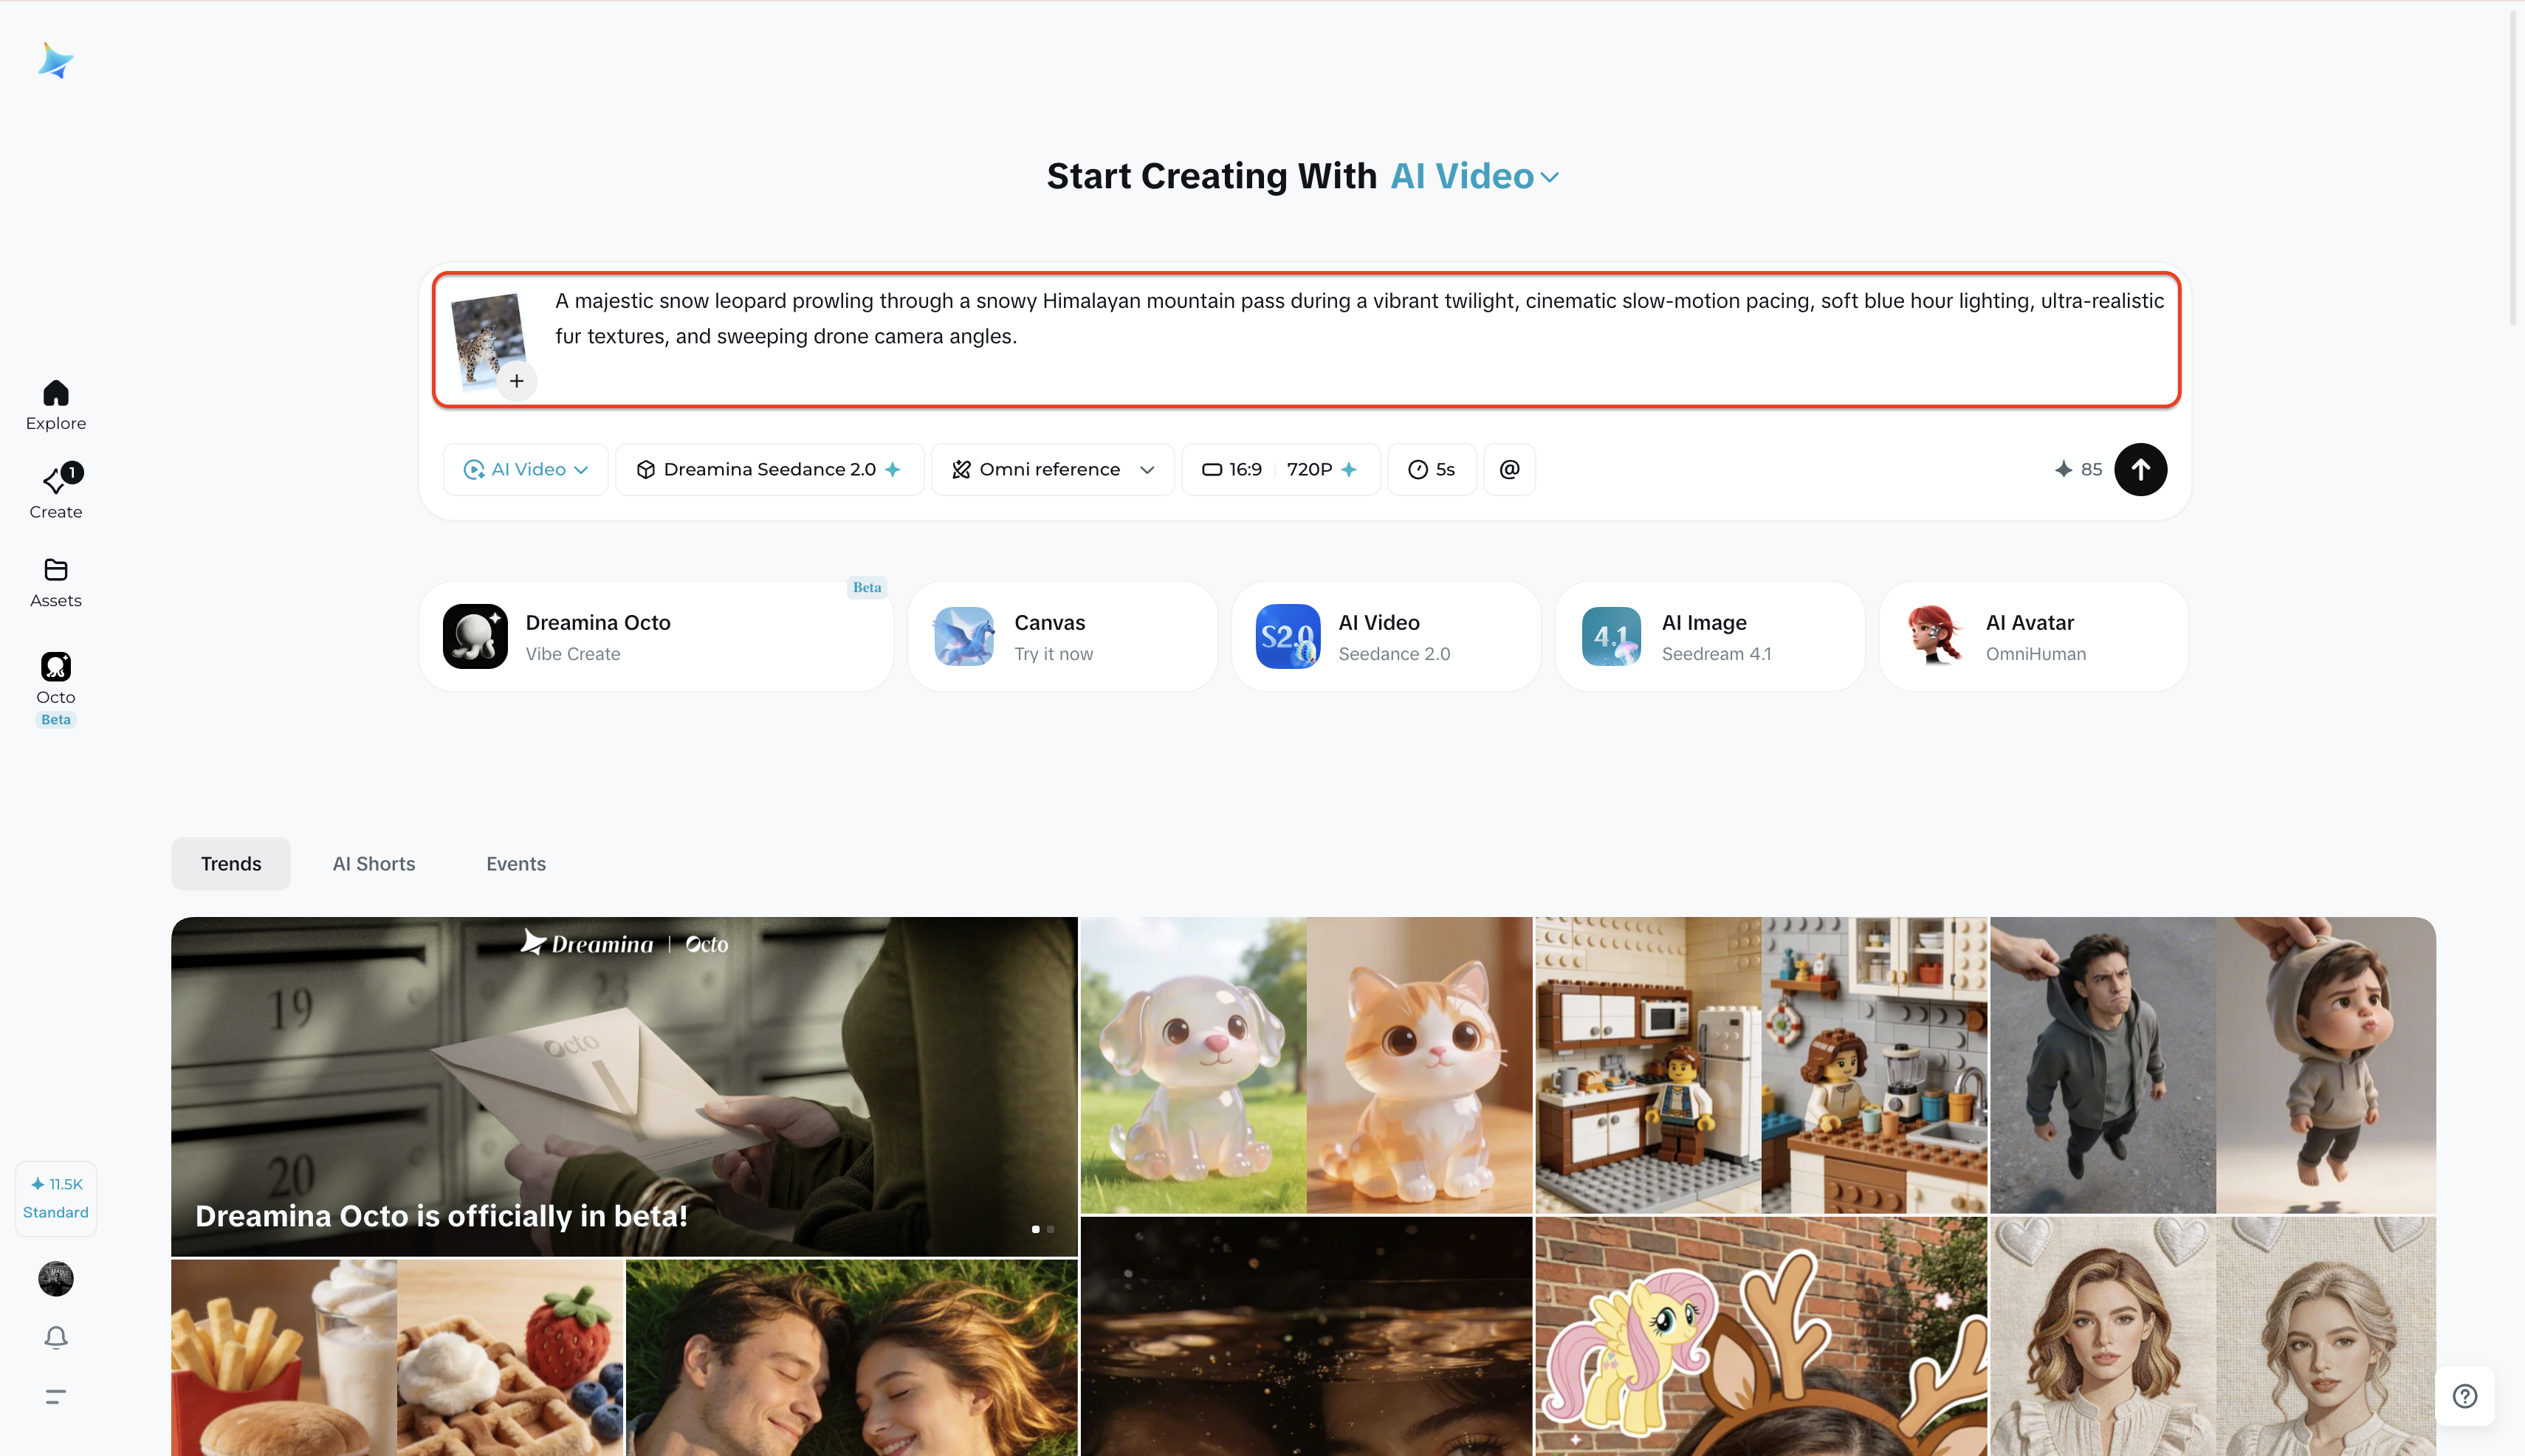Open the hoodie man cartoon thumbnail
The height and width of the screenshot is (1456, 2525).
[x=2213, y=1065]
